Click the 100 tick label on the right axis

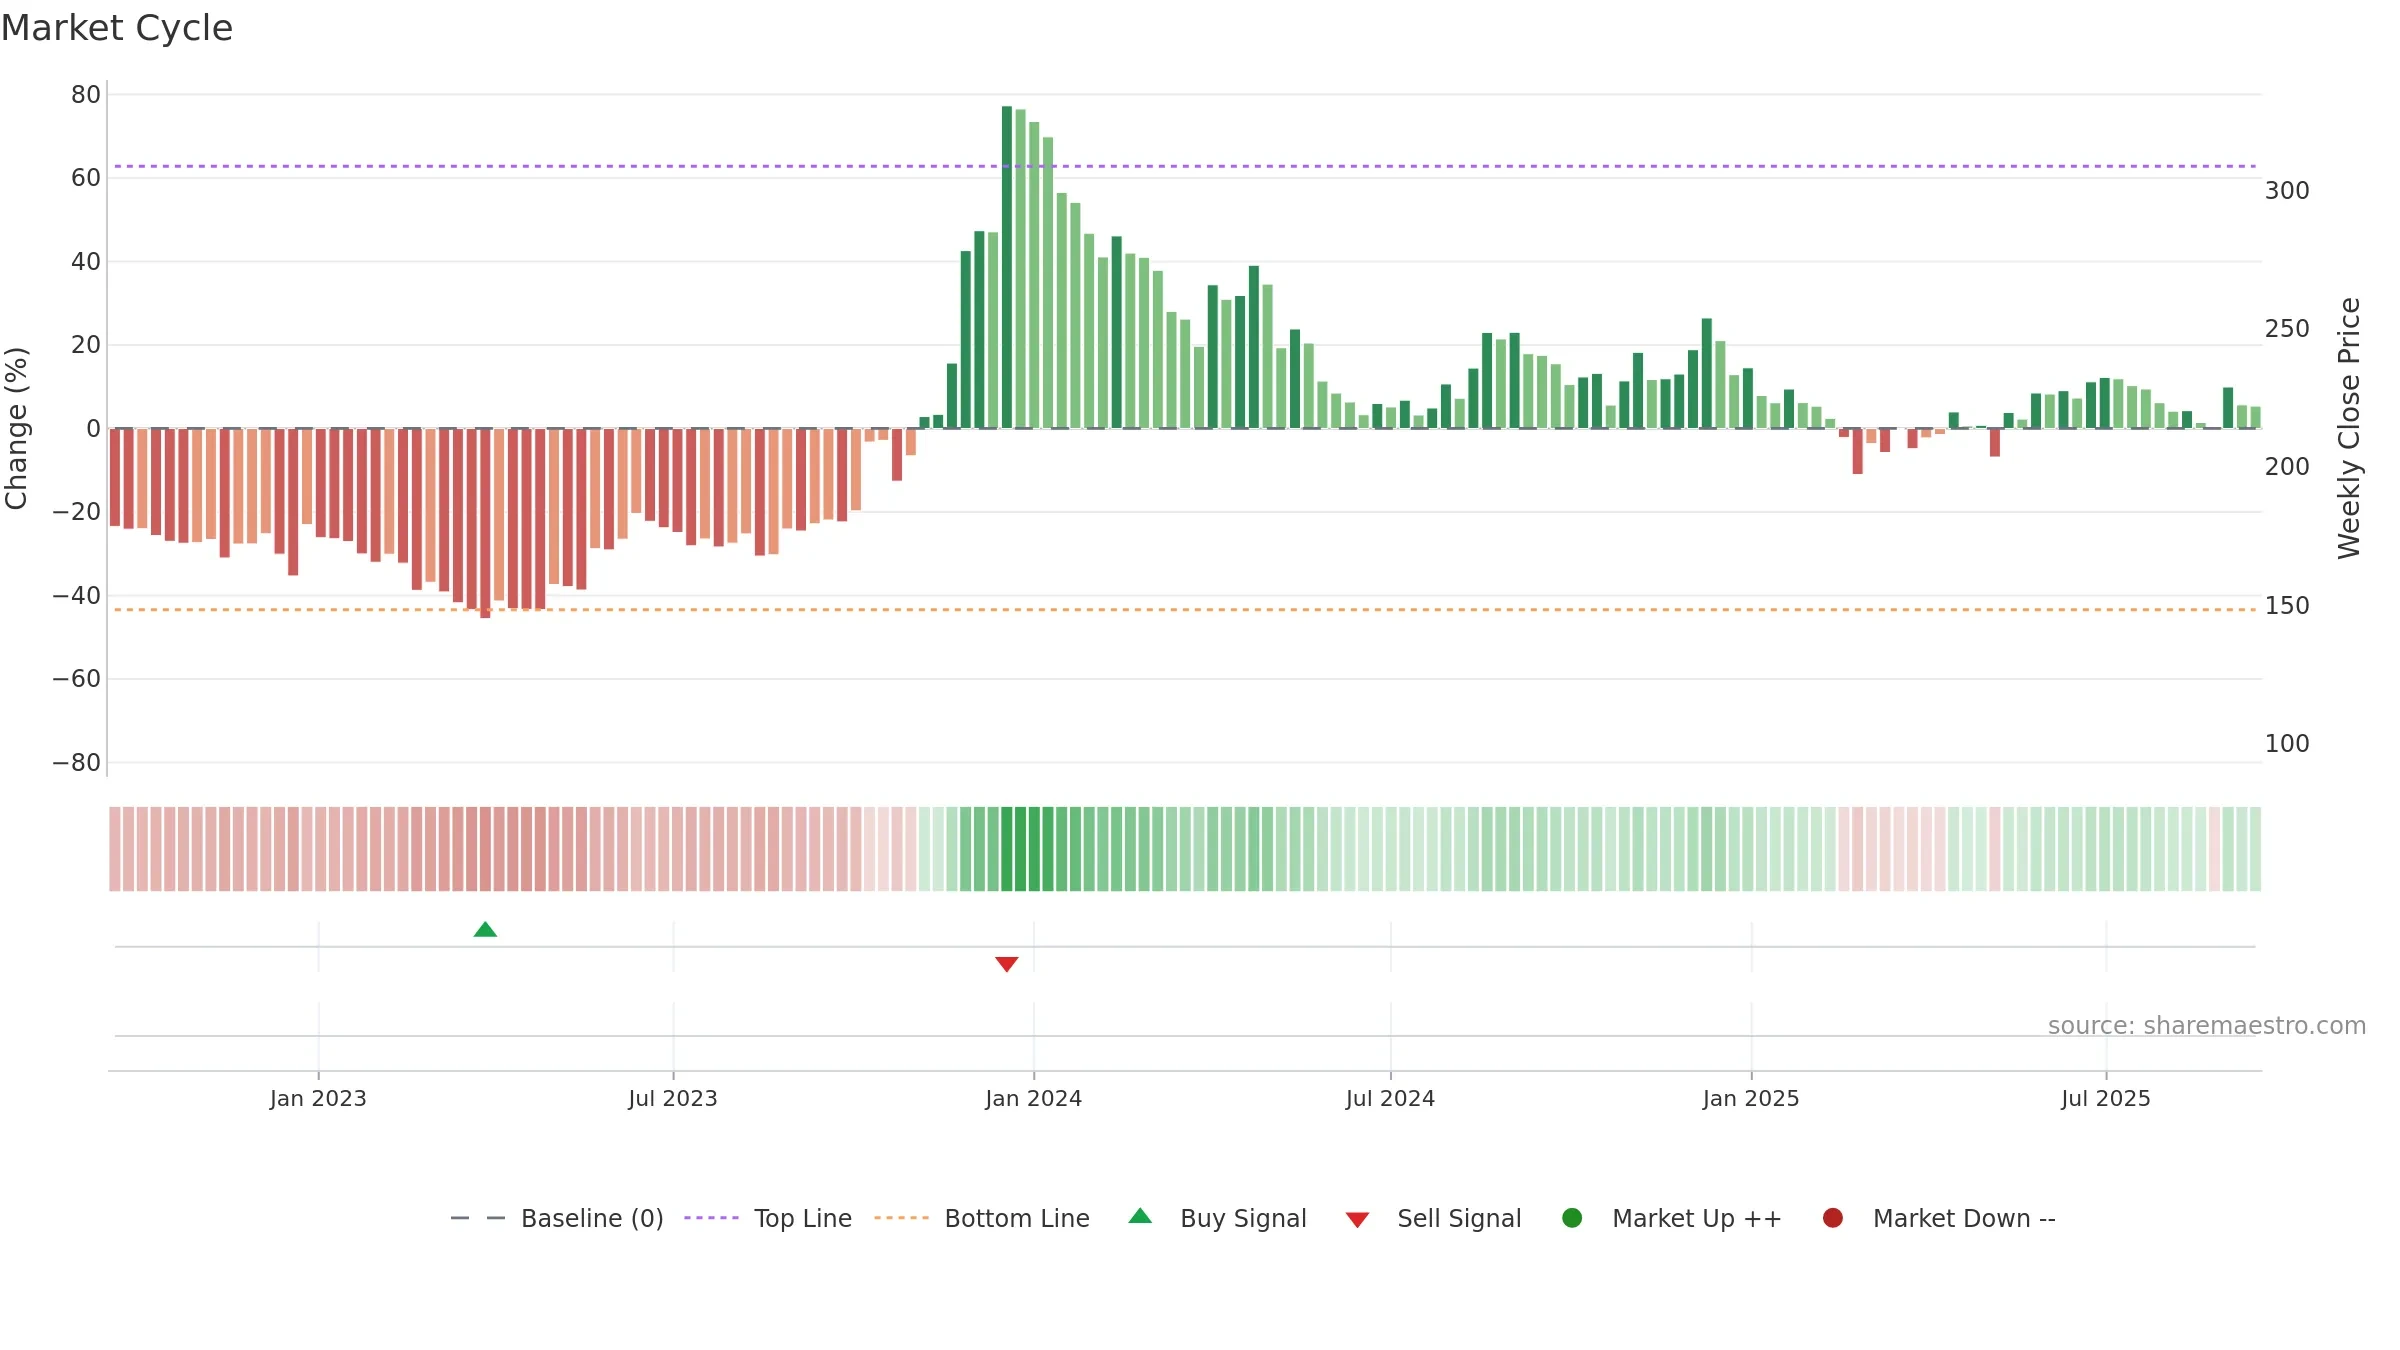(x=2287, y=744)
